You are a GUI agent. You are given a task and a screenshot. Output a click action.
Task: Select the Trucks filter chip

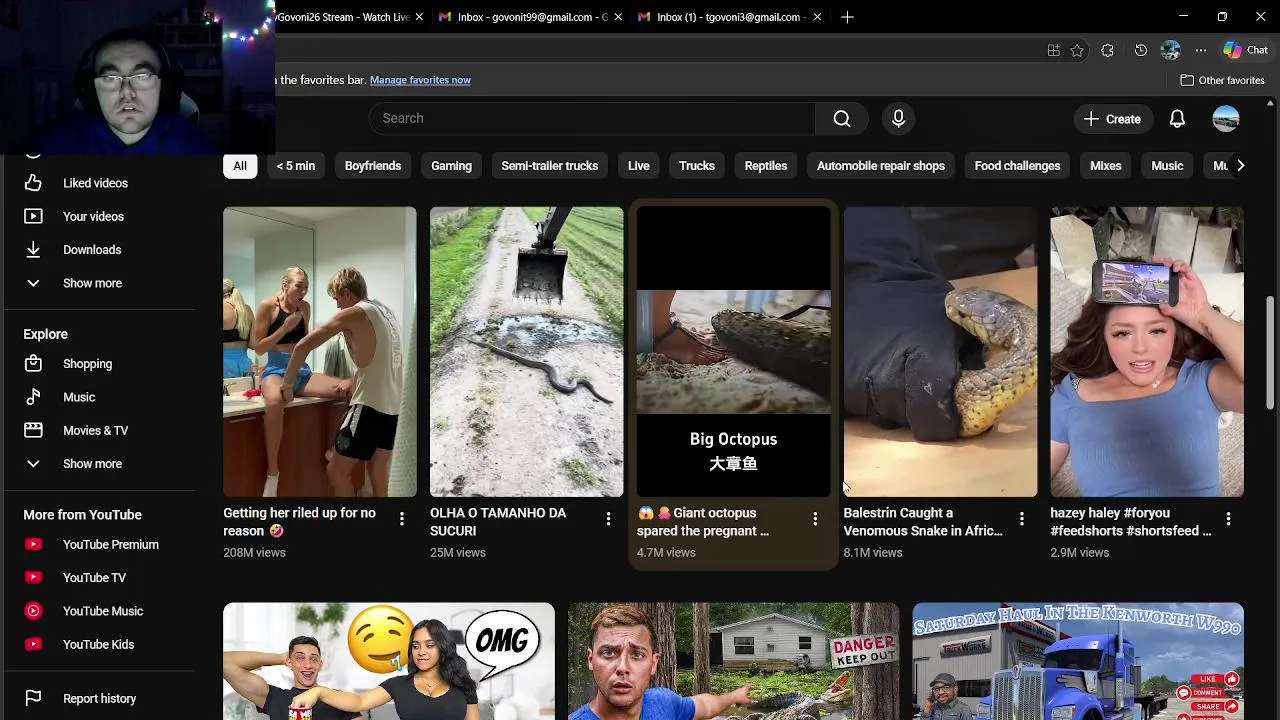click(x=697, y=166)
